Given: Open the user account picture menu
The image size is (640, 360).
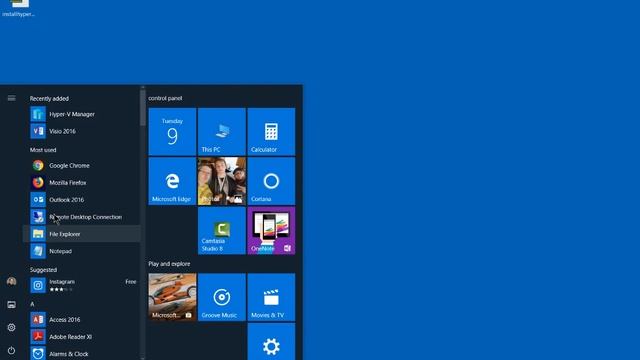Looking at the screenshot, I should point(11,282).
